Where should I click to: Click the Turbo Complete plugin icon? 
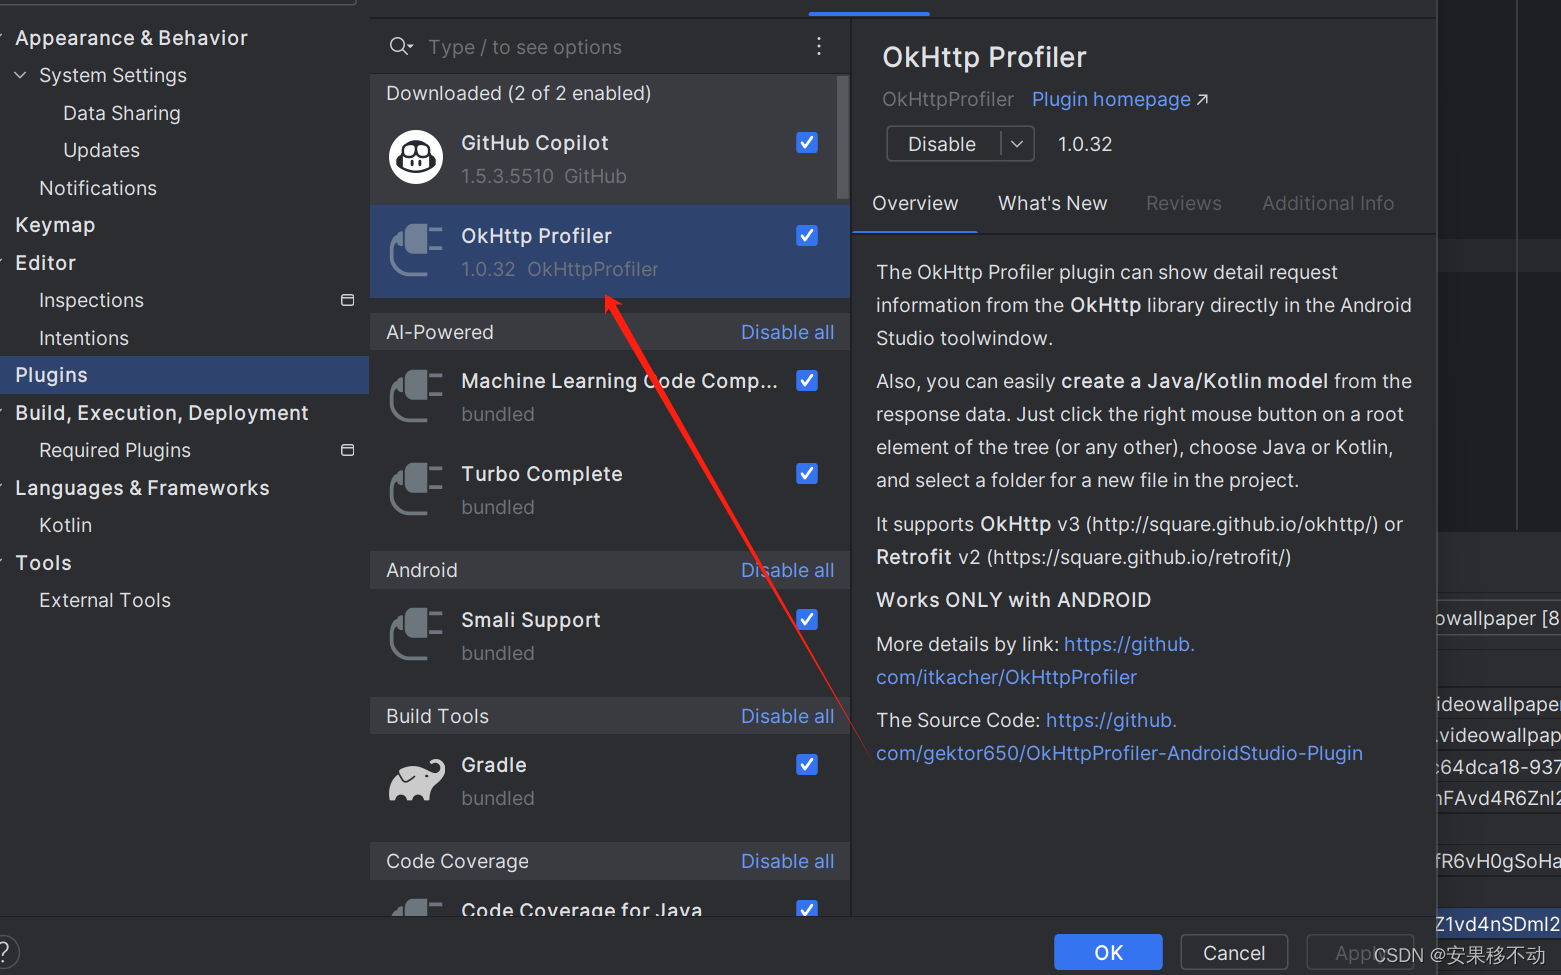pos(416,489)
